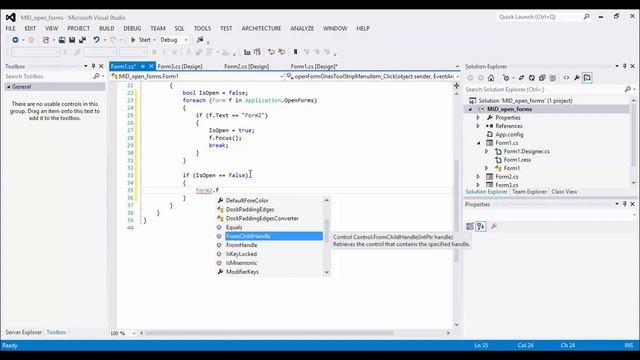Select Form1.resx in Solution Explorer
The image size is (640, 360).
517,160
